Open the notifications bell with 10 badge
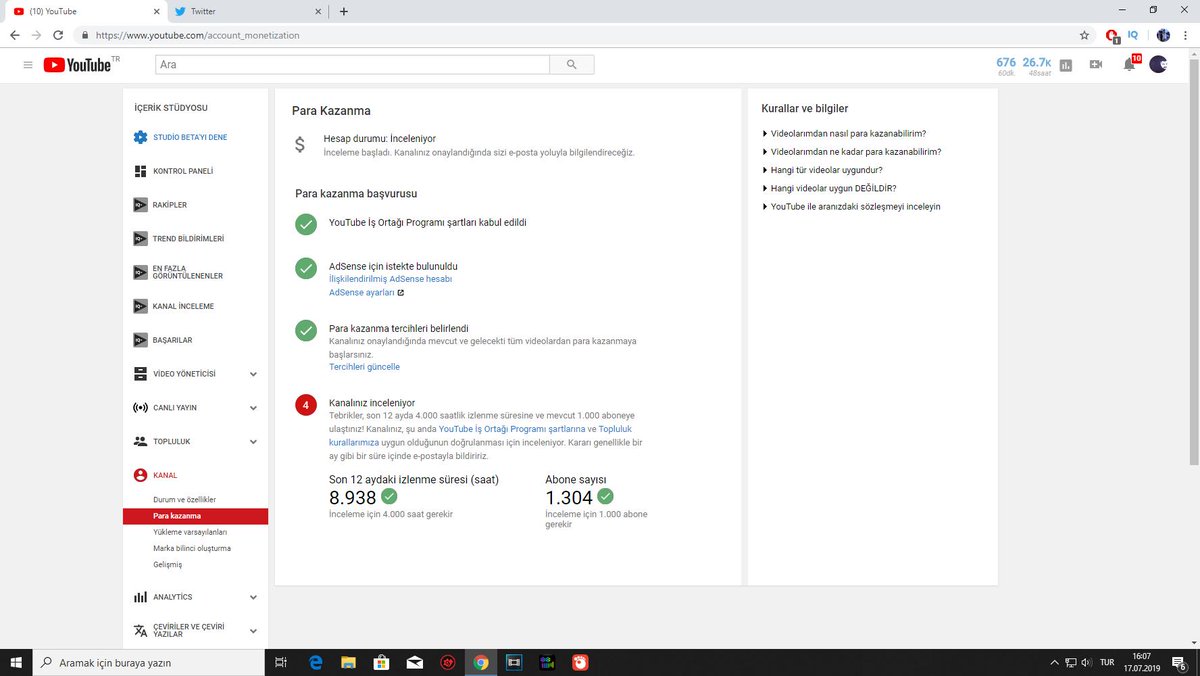This screenshot has width=1200, height=676. tap(1130, 64)
